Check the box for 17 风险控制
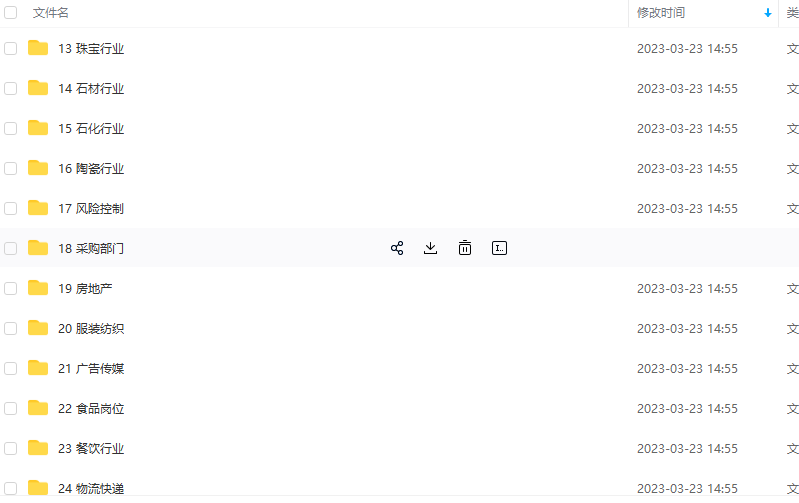 point(11,208)
